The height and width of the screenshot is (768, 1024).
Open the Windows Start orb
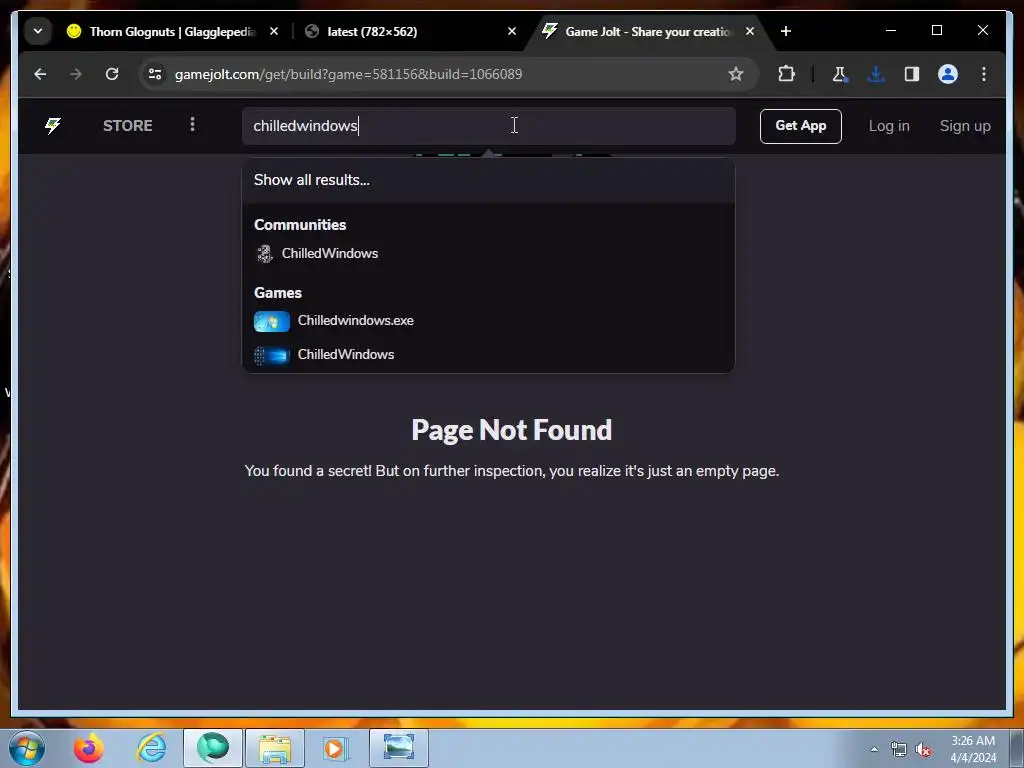[27, 748]
